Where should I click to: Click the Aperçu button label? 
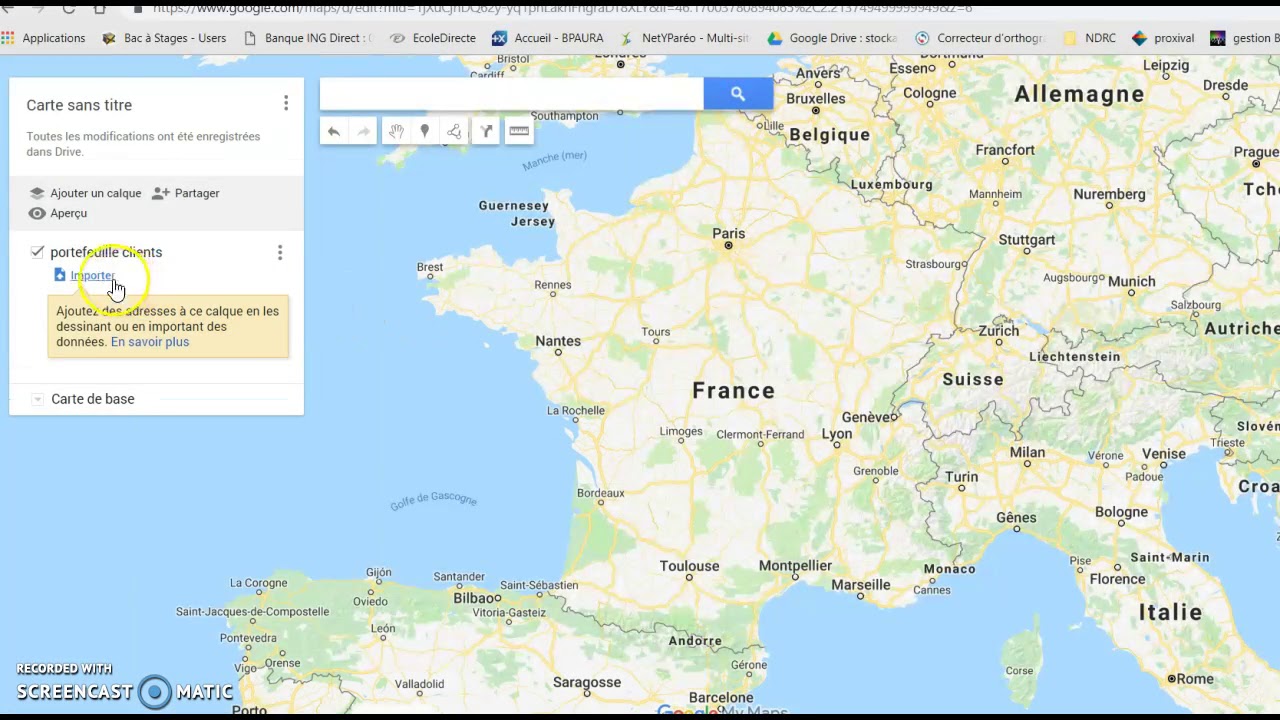pyautogui.click(x=69, y=213)
